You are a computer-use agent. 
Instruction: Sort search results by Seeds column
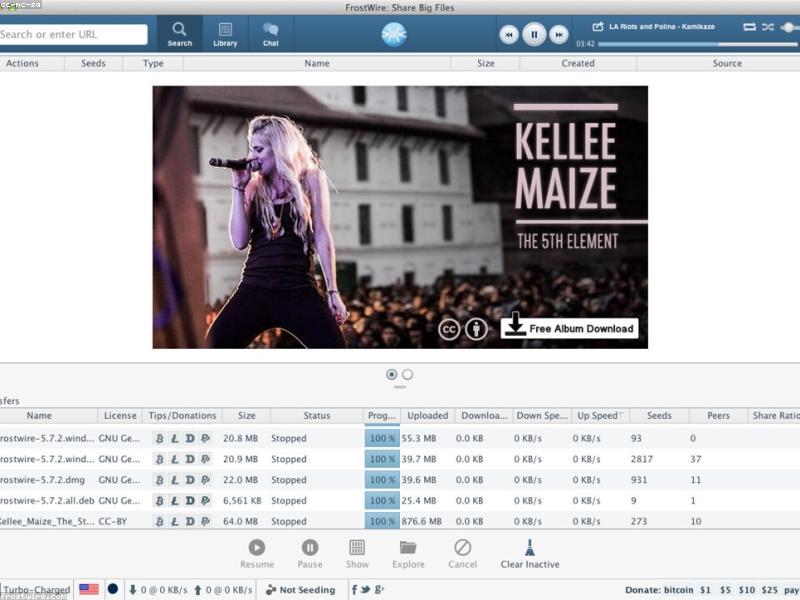coord(93,63)
